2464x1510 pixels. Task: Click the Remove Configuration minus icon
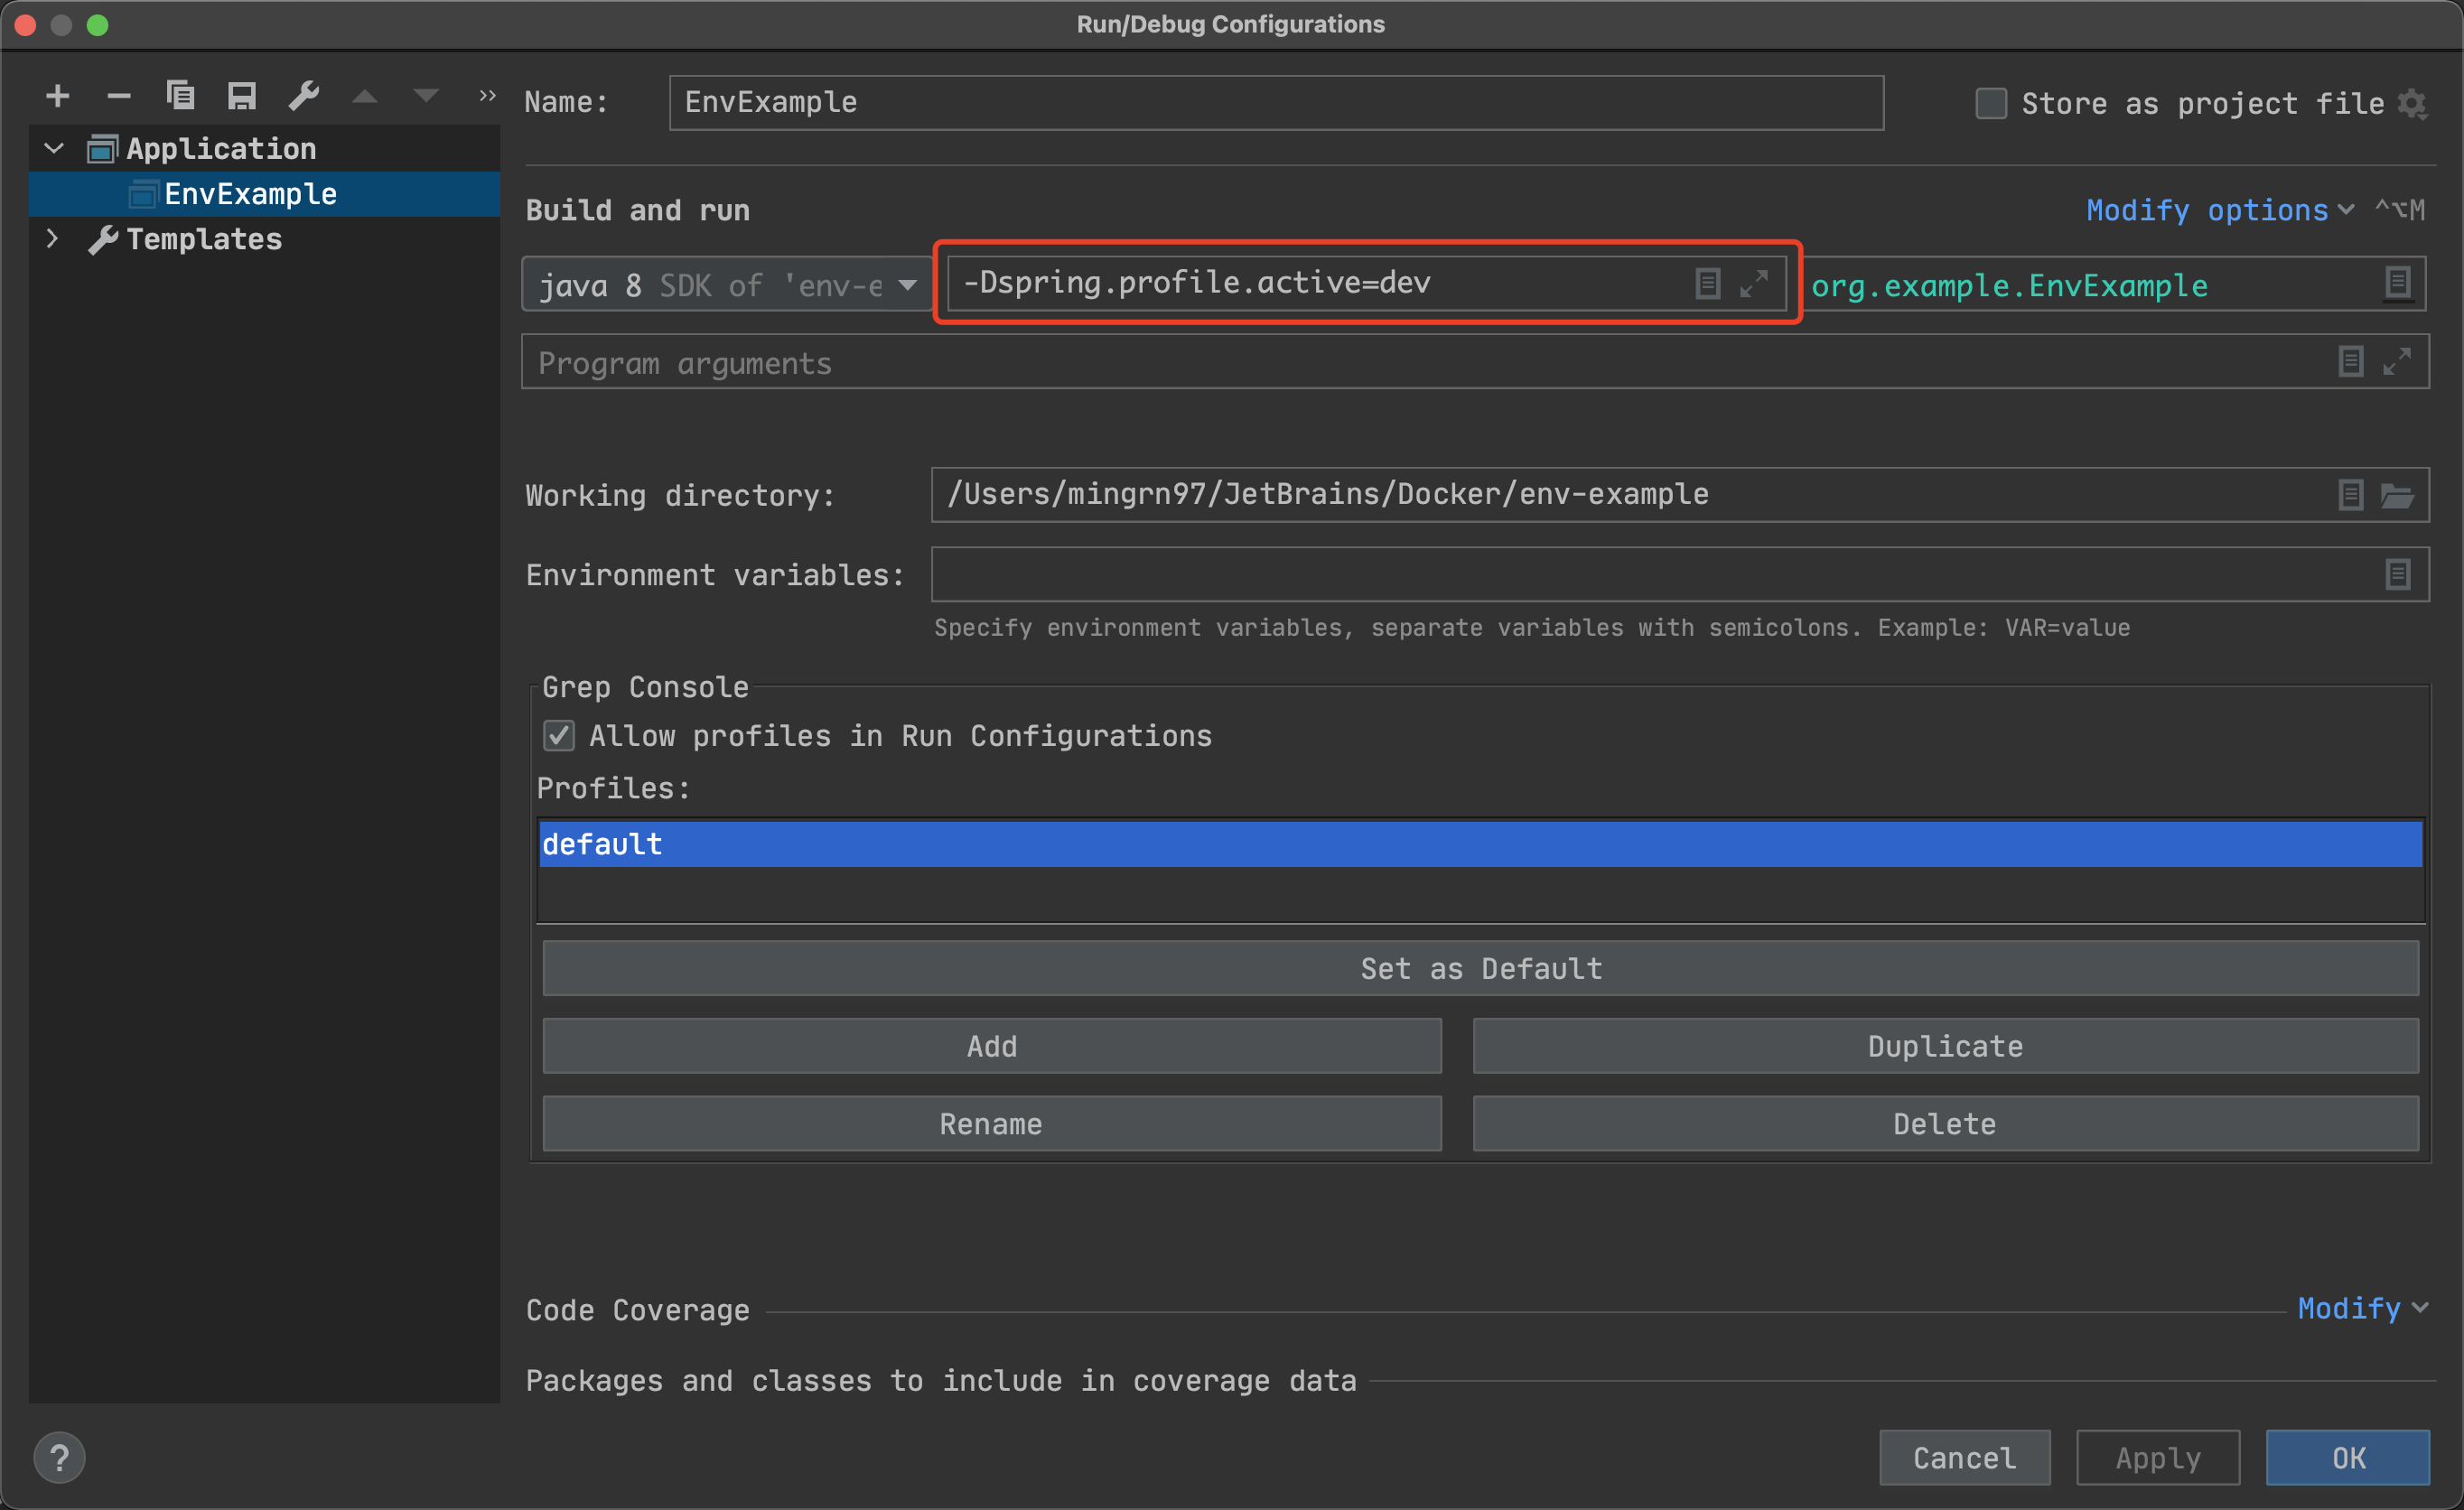(x=119, y=96)
